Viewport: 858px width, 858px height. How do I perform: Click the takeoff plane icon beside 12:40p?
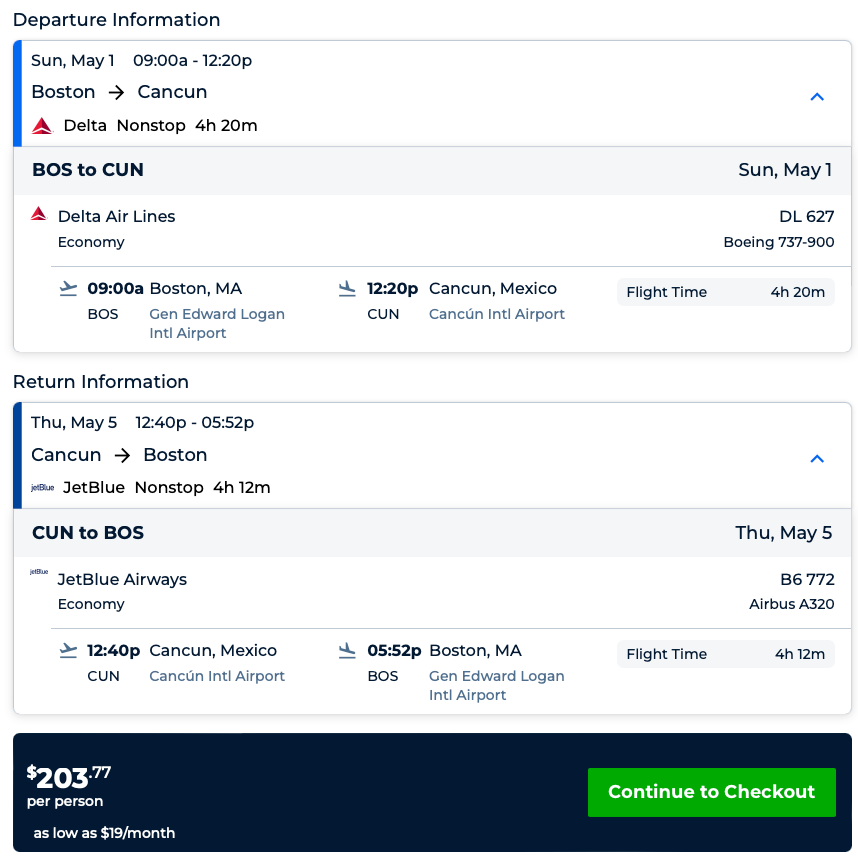pos(68,651)
